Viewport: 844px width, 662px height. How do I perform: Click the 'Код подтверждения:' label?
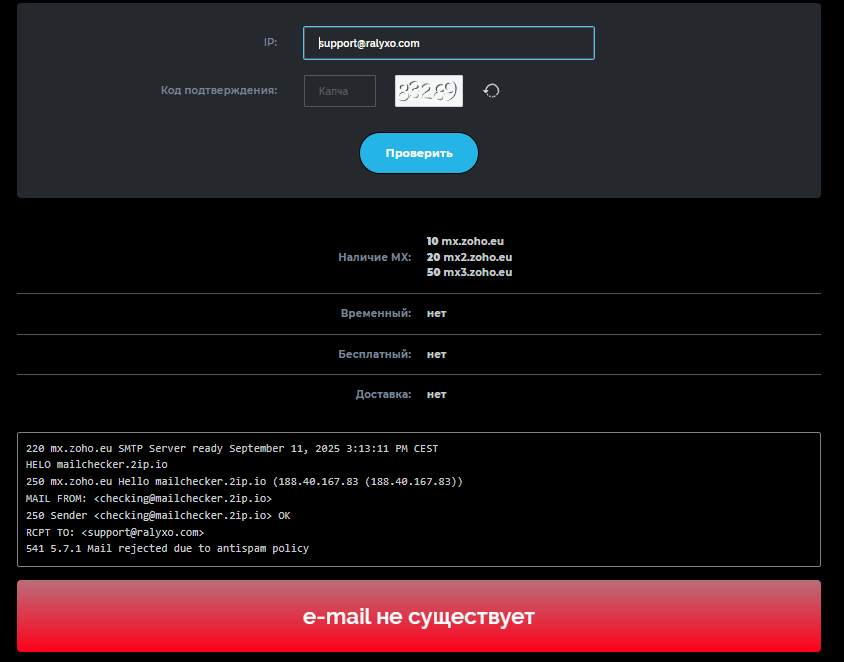[219, 90]
